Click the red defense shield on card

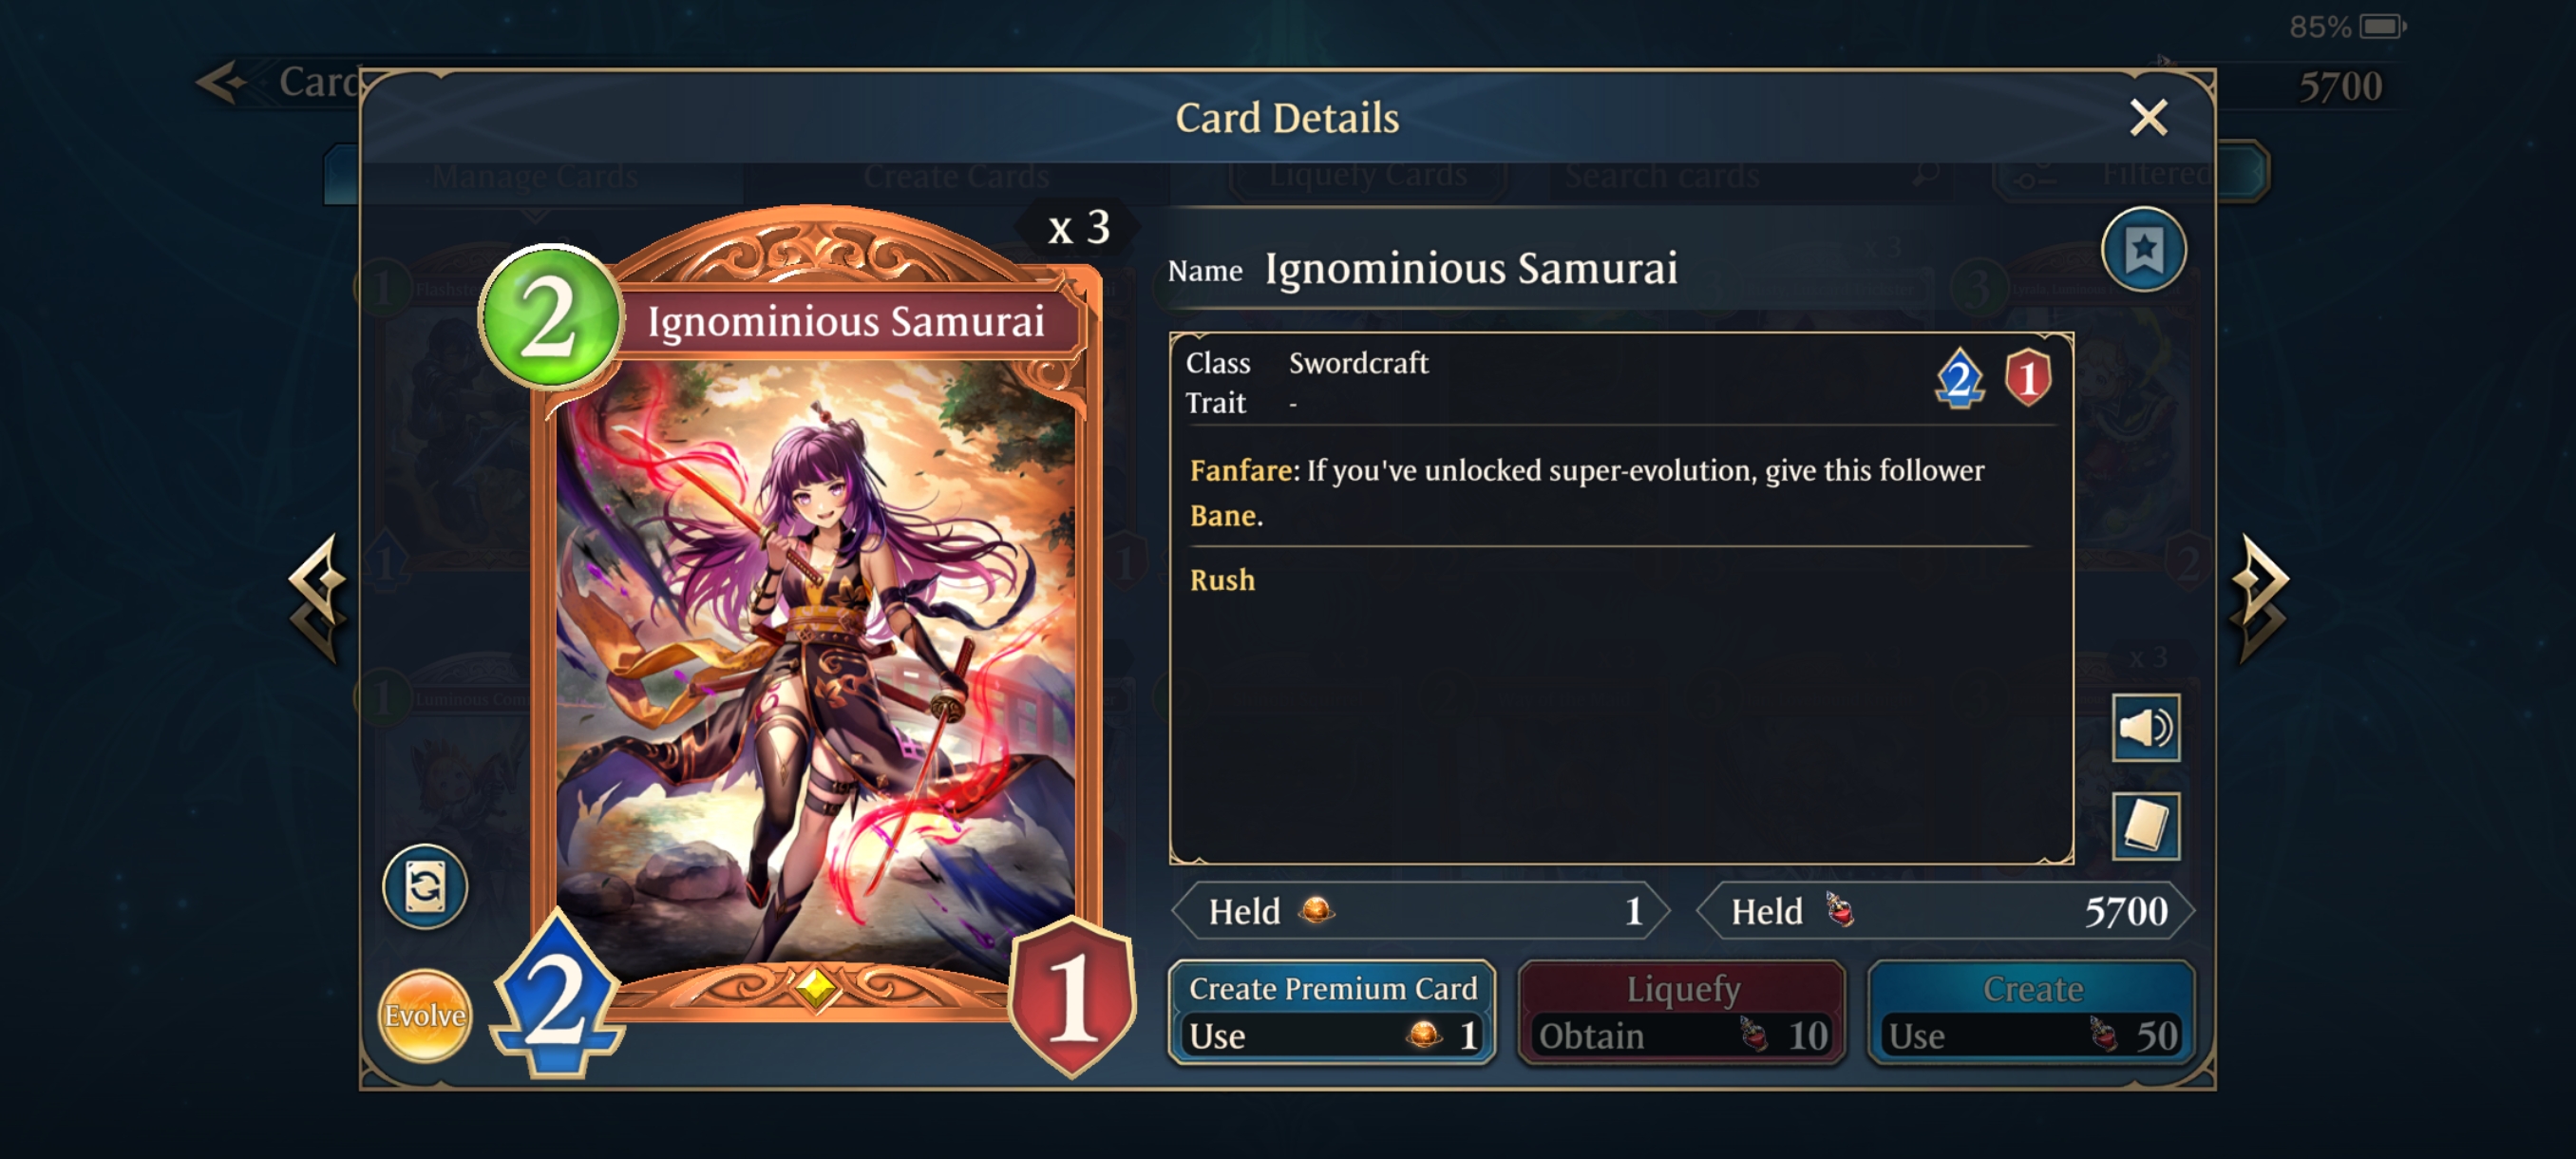coord(1072,996)
